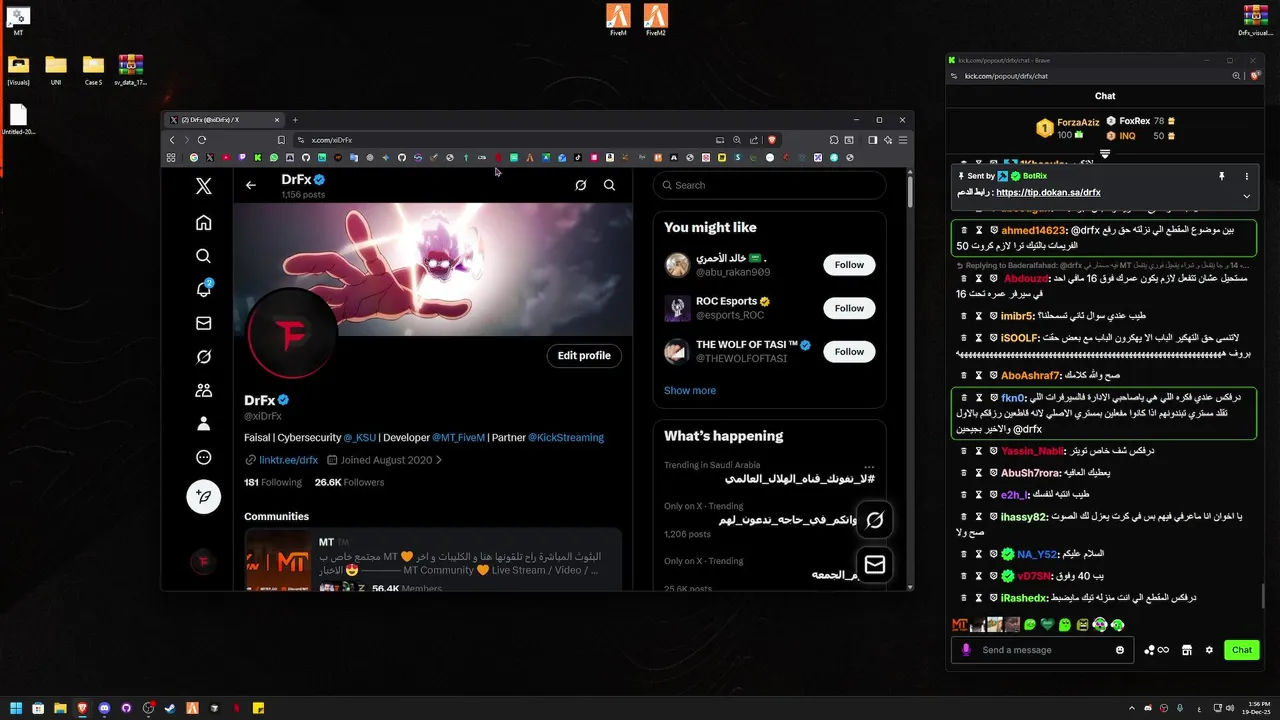Open Brave main menu in X window
The height and width of the screenshot is (720, 1280).
[903, 140]
